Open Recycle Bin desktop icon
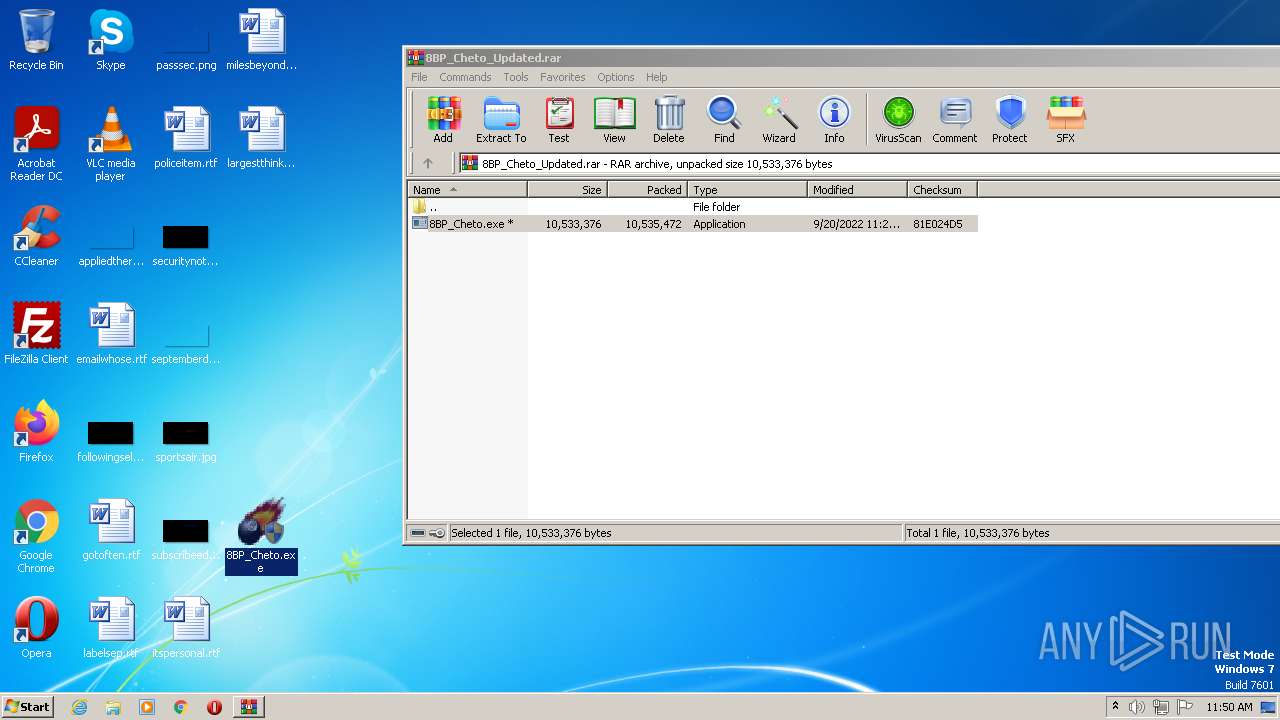The image size is (1280, 720). [36, 40]
